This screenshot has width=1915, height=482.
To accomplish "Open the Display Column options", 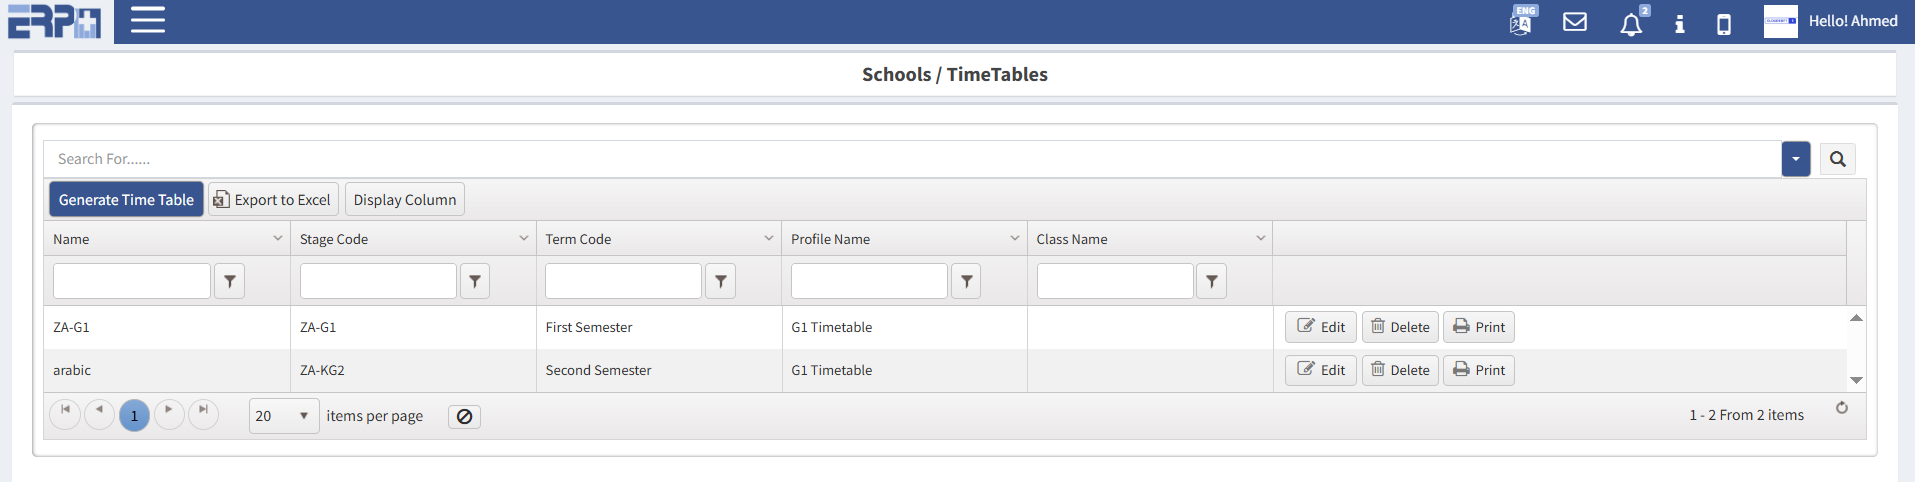I will [404, 200].
